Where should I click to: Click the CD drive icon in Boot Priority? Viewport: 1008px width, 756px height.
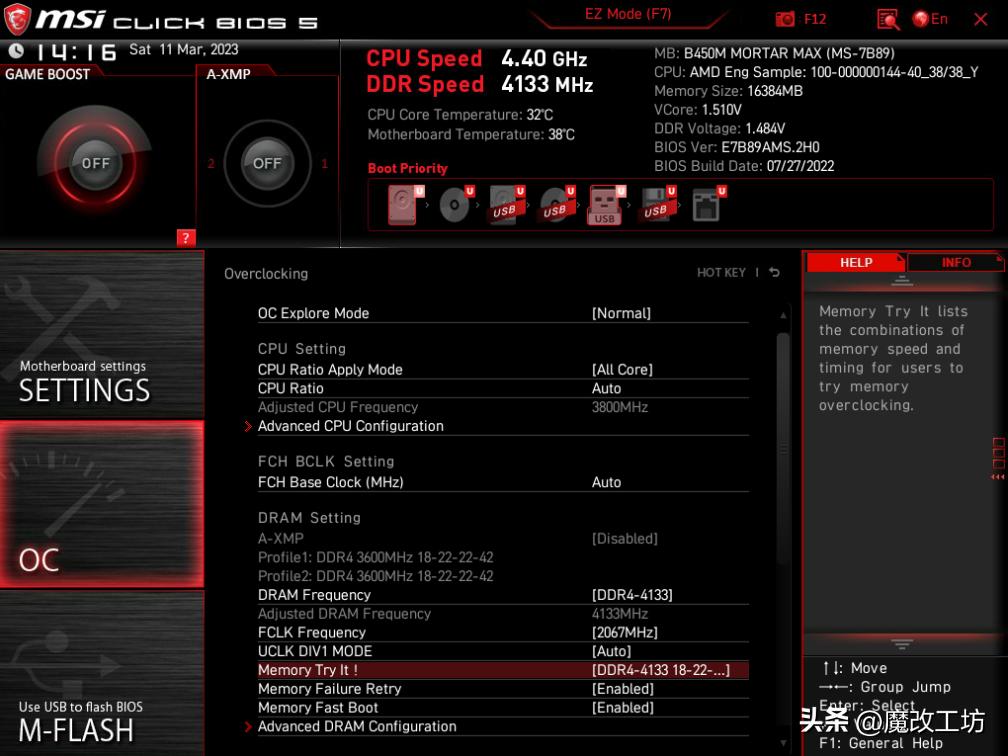point(455,203)
